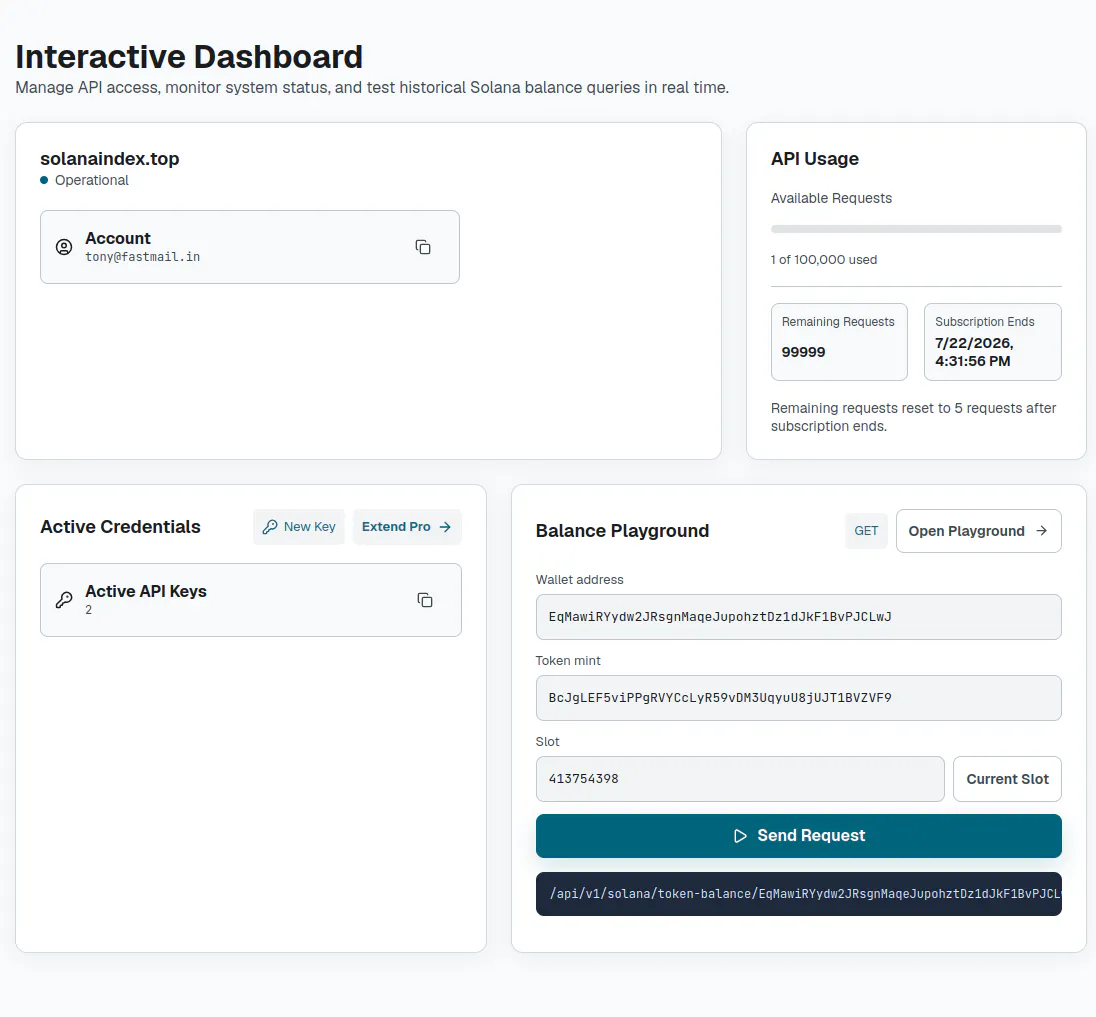Viewport: 1096px width, 1017px height.
Task: Click the Subscription Ends date card
Action: (x=993, y=342)
